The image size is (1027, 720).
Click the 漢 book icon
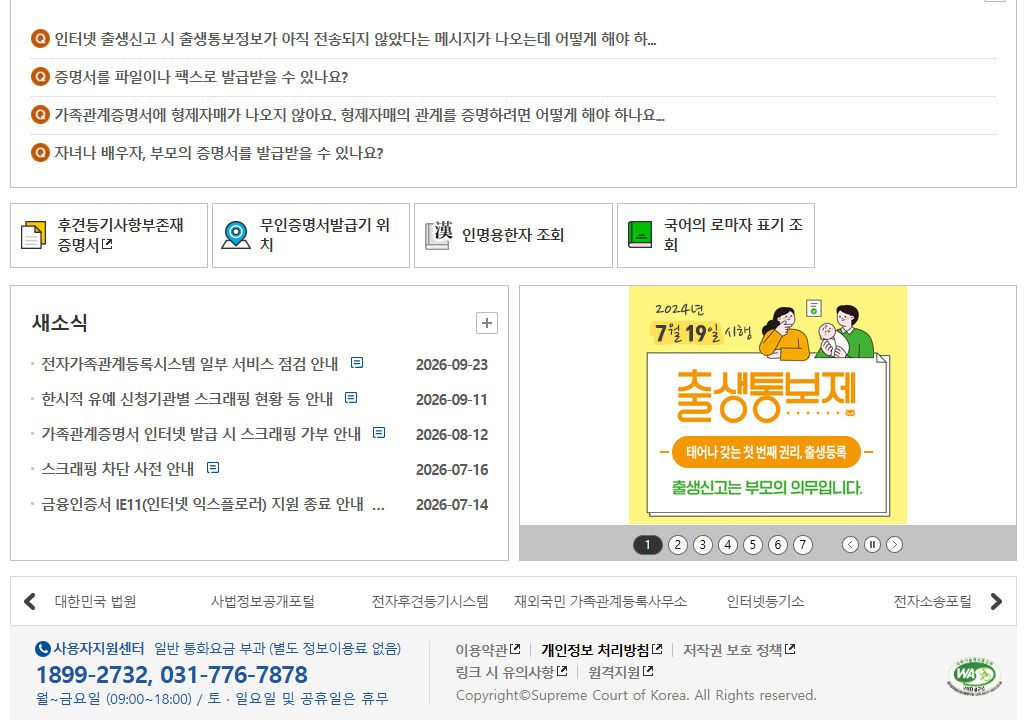[439, 235]
